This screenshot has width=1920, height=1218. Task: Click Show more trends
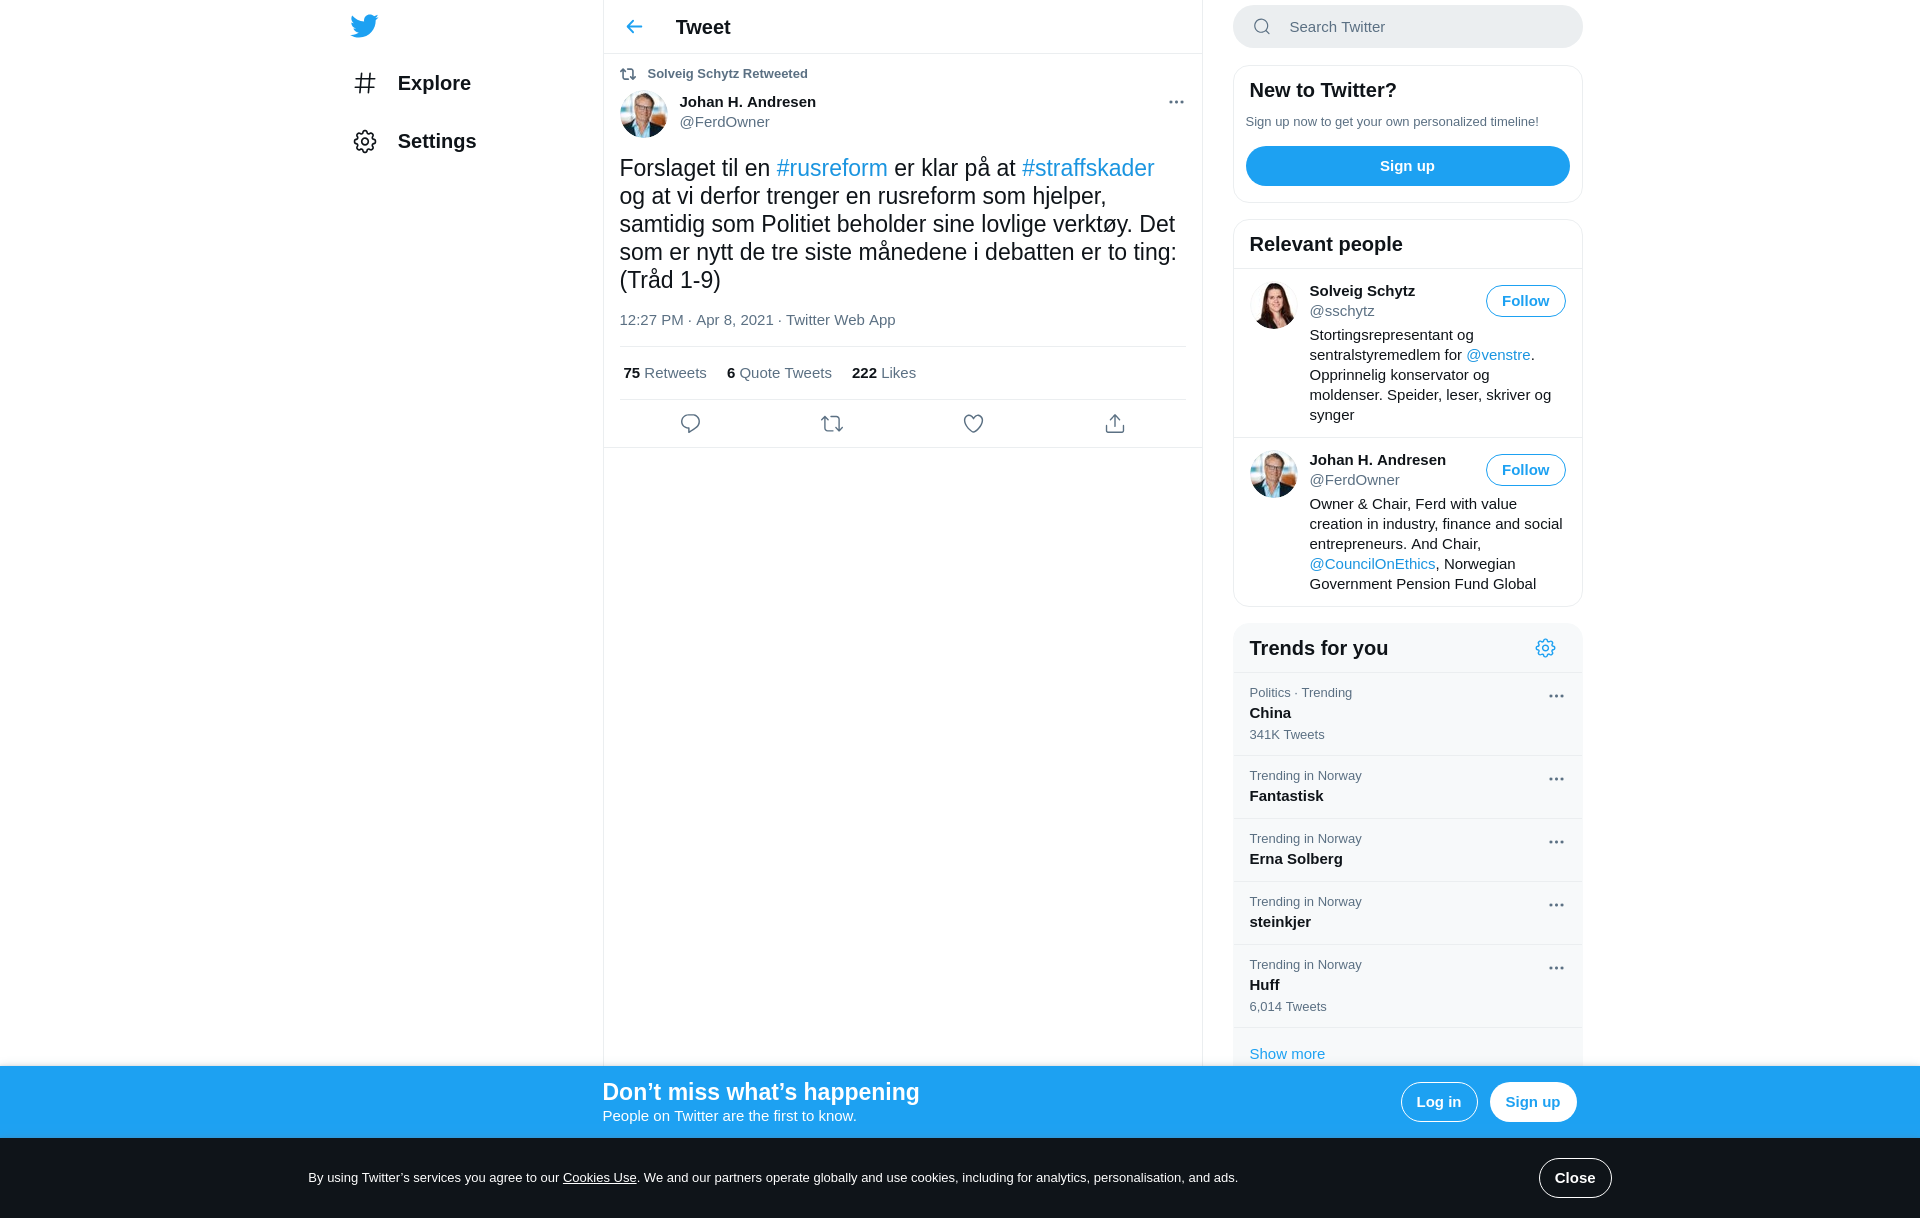click(1287, 1054)
